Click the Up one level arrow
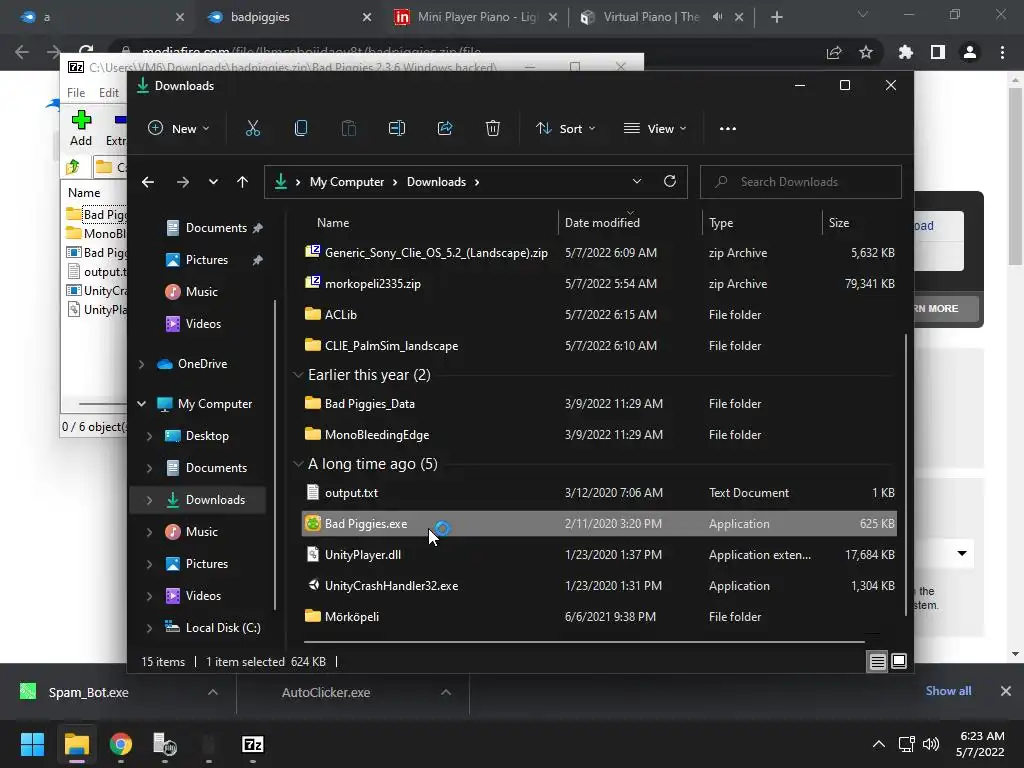1024x768 pixels. (242, 182)
